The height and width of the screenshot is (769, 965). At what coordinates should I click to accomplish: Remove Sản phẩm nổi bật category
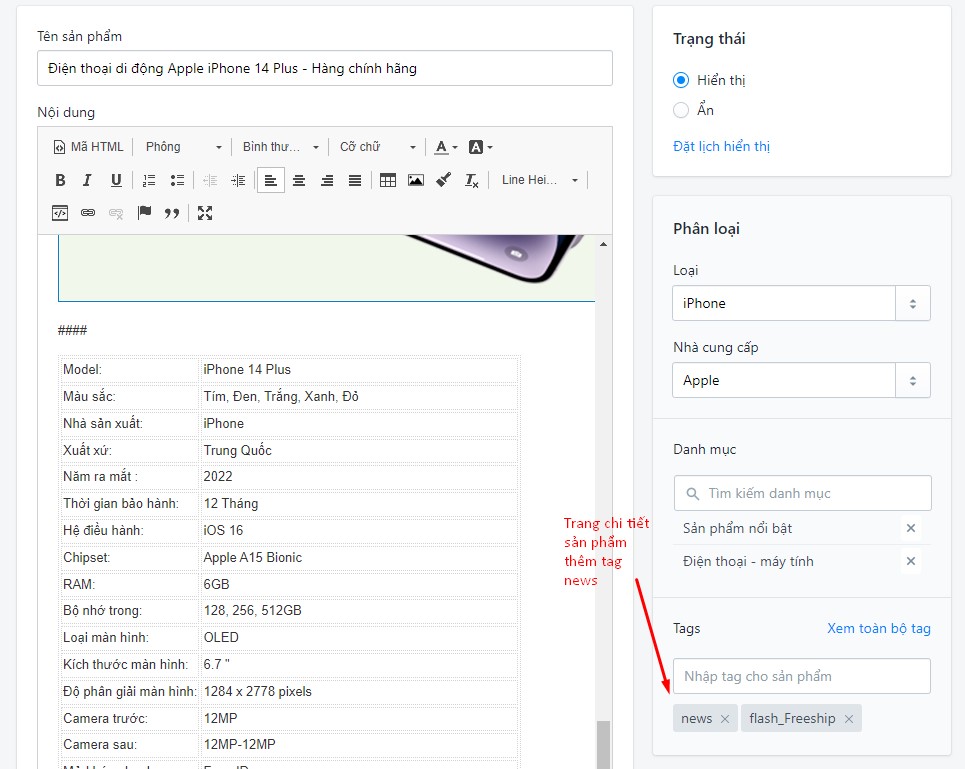coord(911,528)
